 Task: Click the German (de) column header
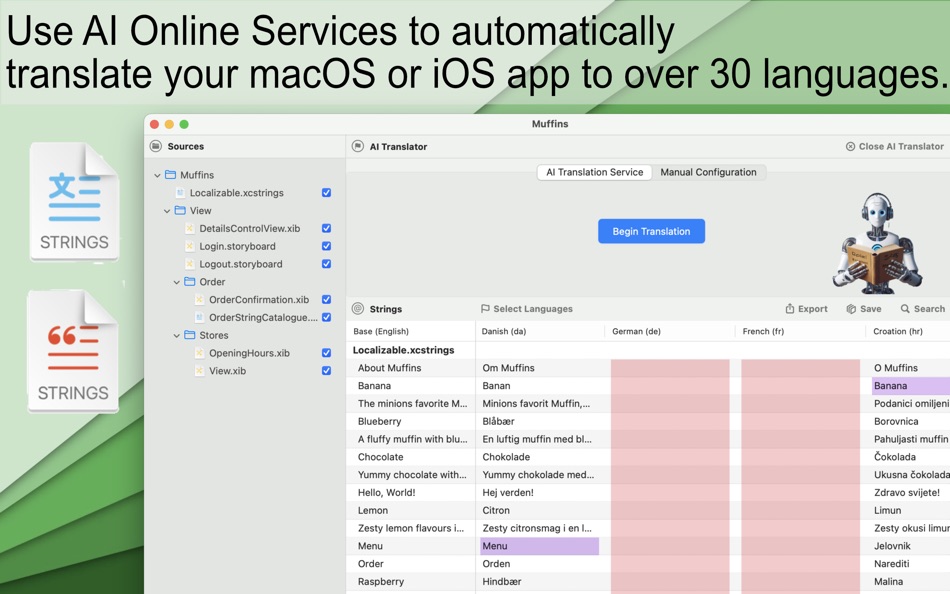pyautogui.click(x=670, y=331)
